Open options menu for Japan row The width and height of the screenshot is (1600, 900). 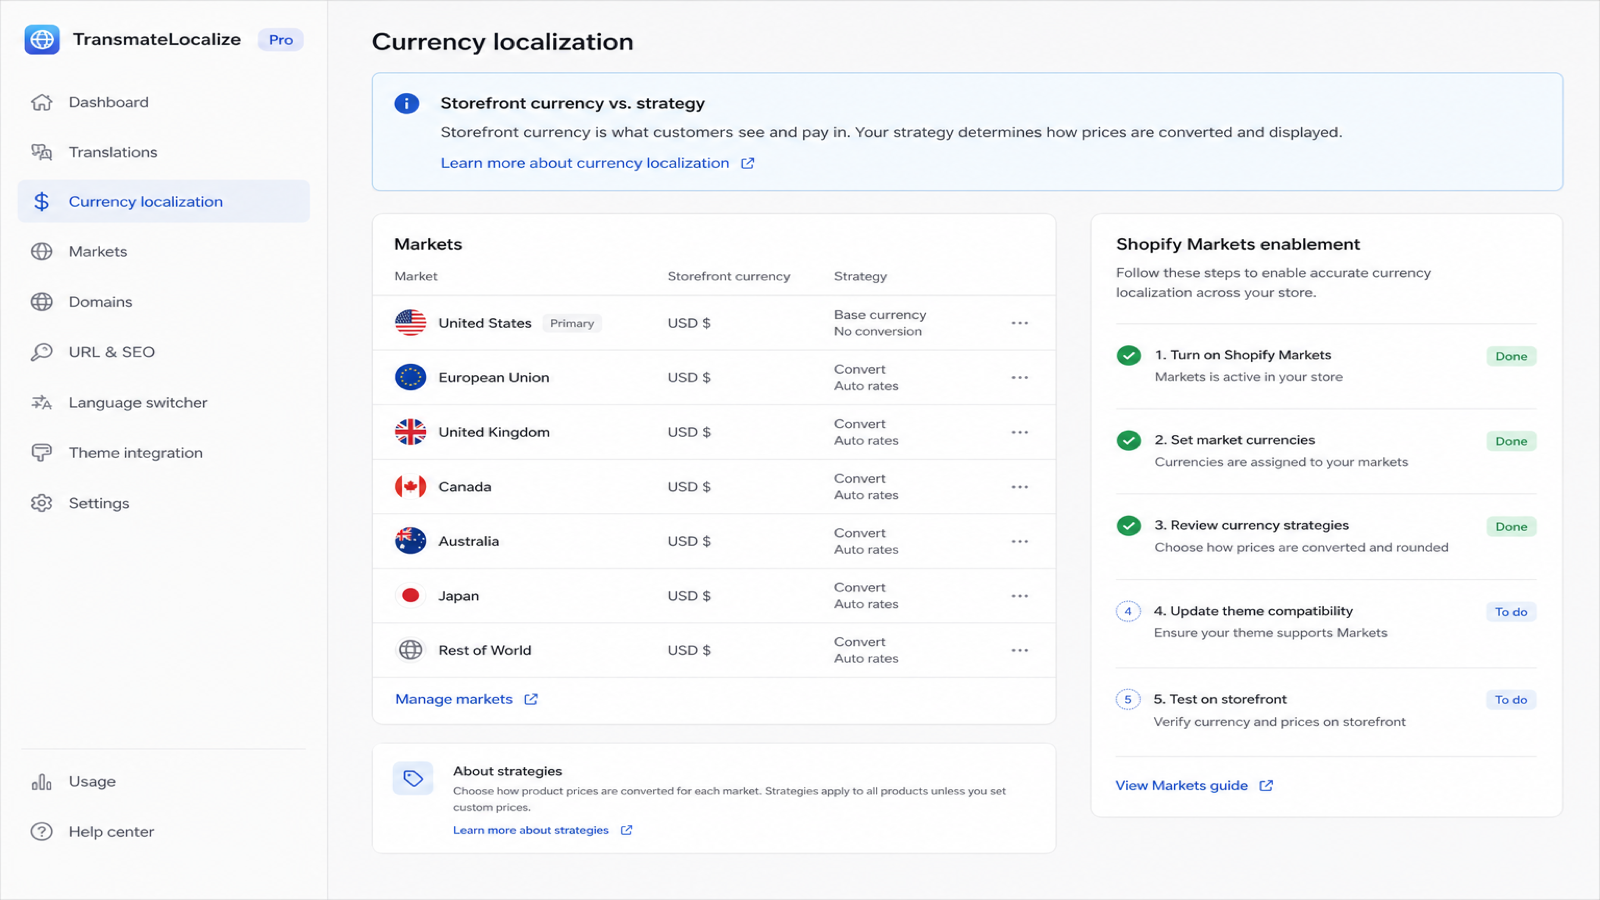[x=1020, y=596]
